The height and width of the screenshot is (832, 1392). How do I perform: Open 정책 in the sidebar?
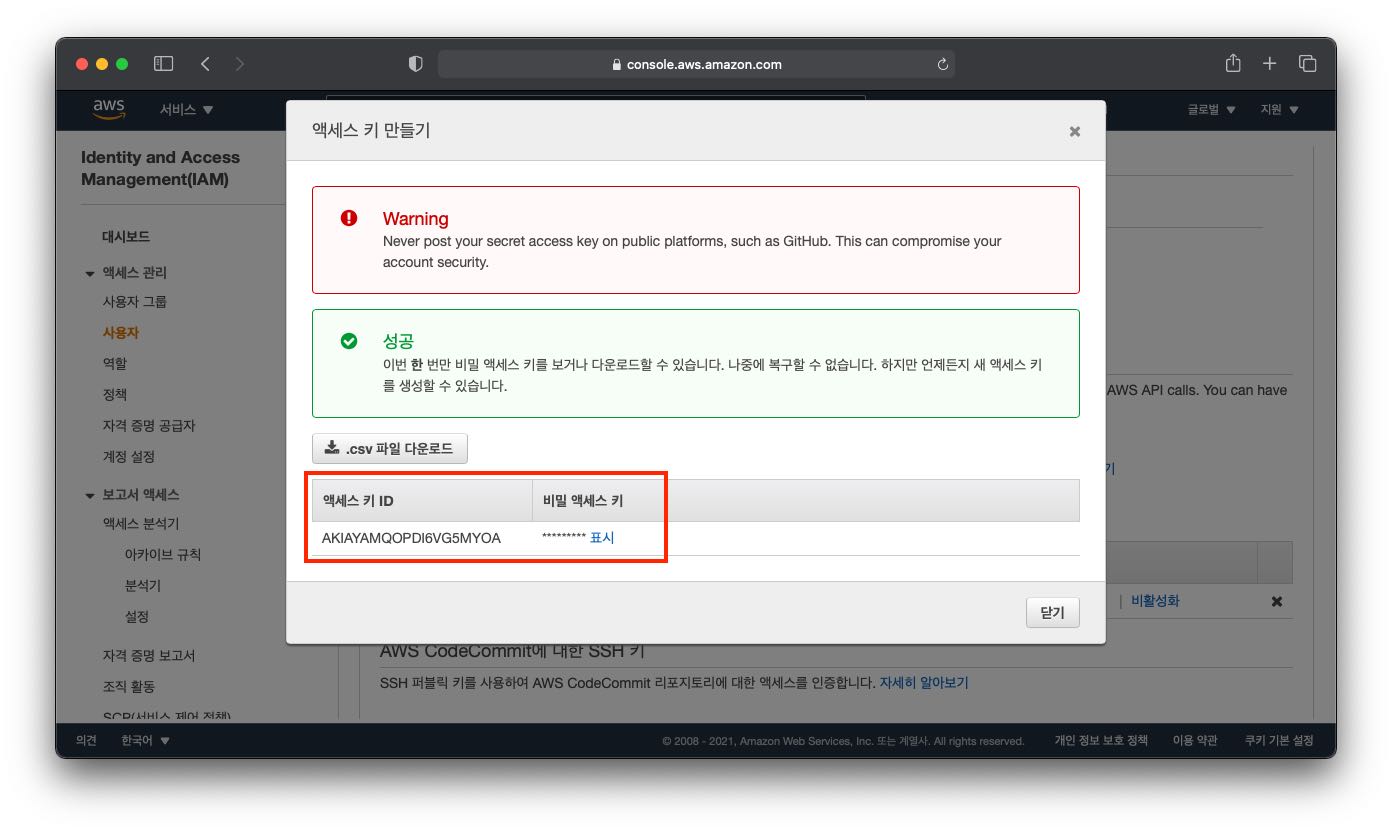point(114,394)
